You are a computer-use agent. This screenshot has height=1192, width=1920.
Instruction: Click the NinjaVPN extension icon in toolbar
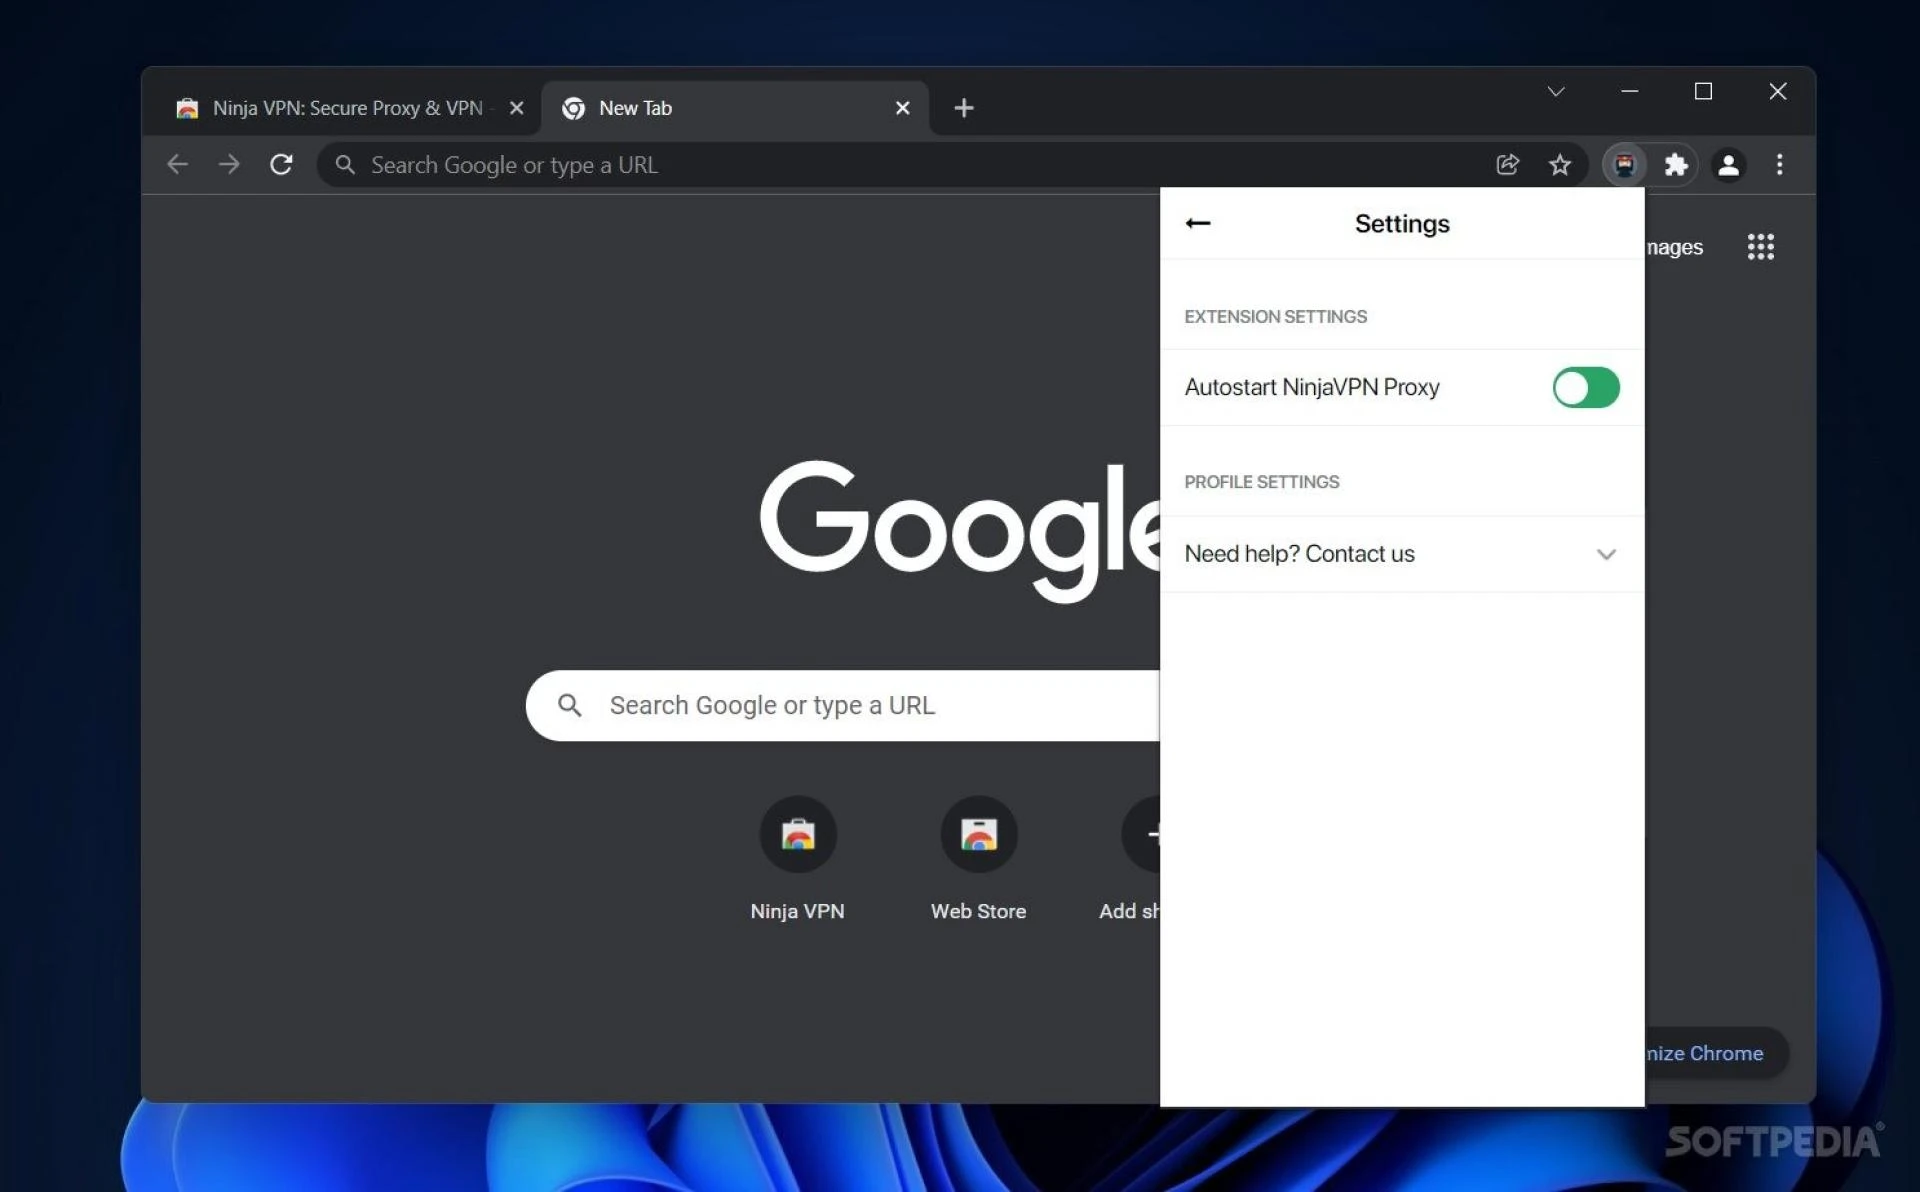coord(1624,165)
